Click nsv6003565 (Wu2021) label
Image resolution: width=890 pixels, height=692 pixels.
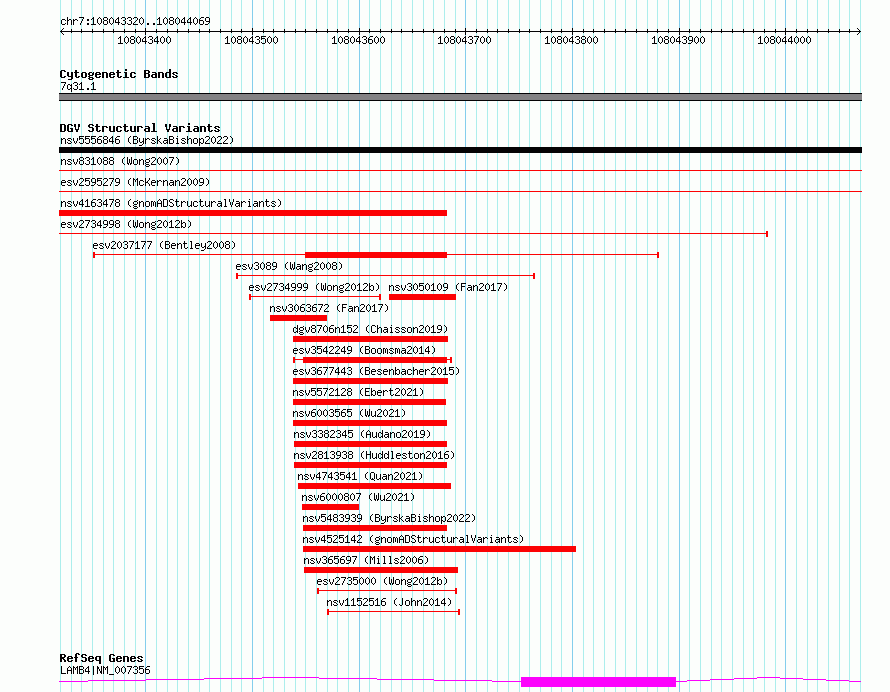349,413
